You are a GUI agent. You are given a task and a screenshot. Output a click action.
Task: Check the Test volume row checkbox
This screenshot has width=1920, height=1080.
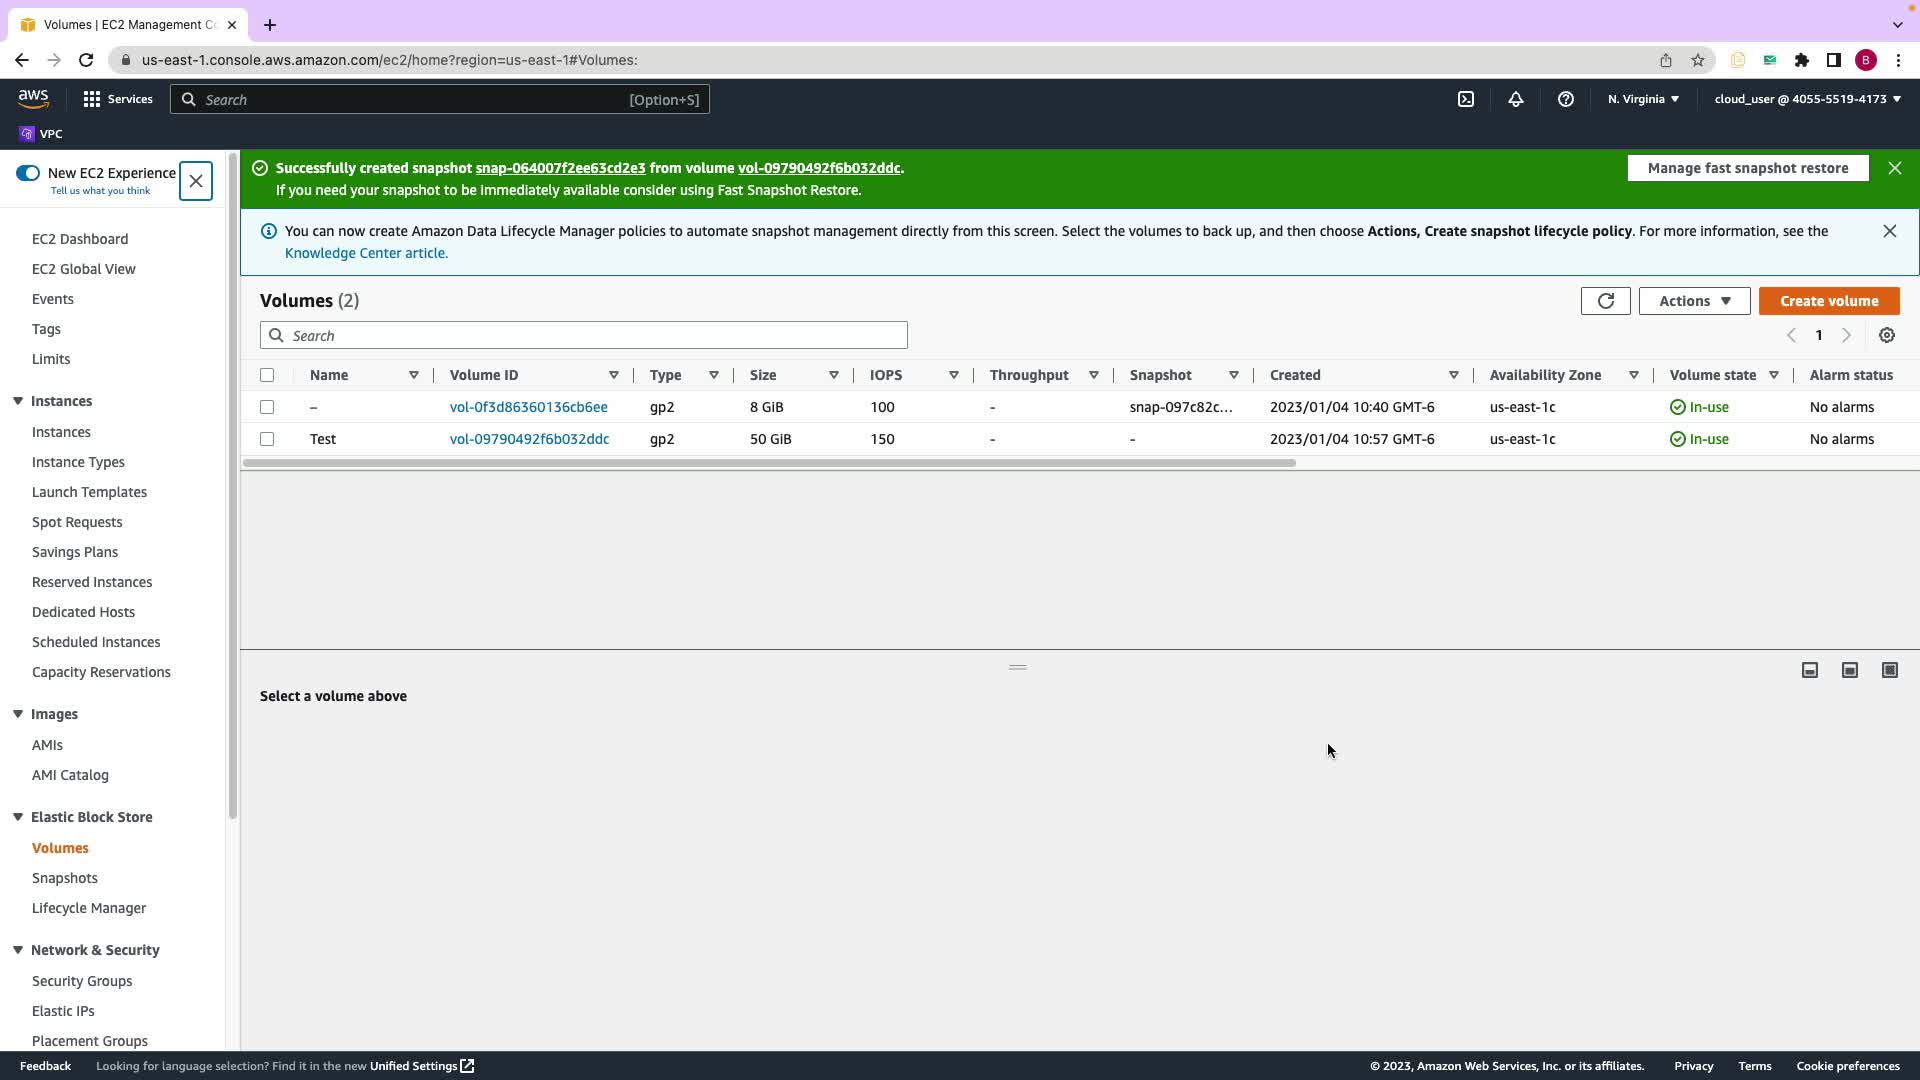click(x=267, y=439)
